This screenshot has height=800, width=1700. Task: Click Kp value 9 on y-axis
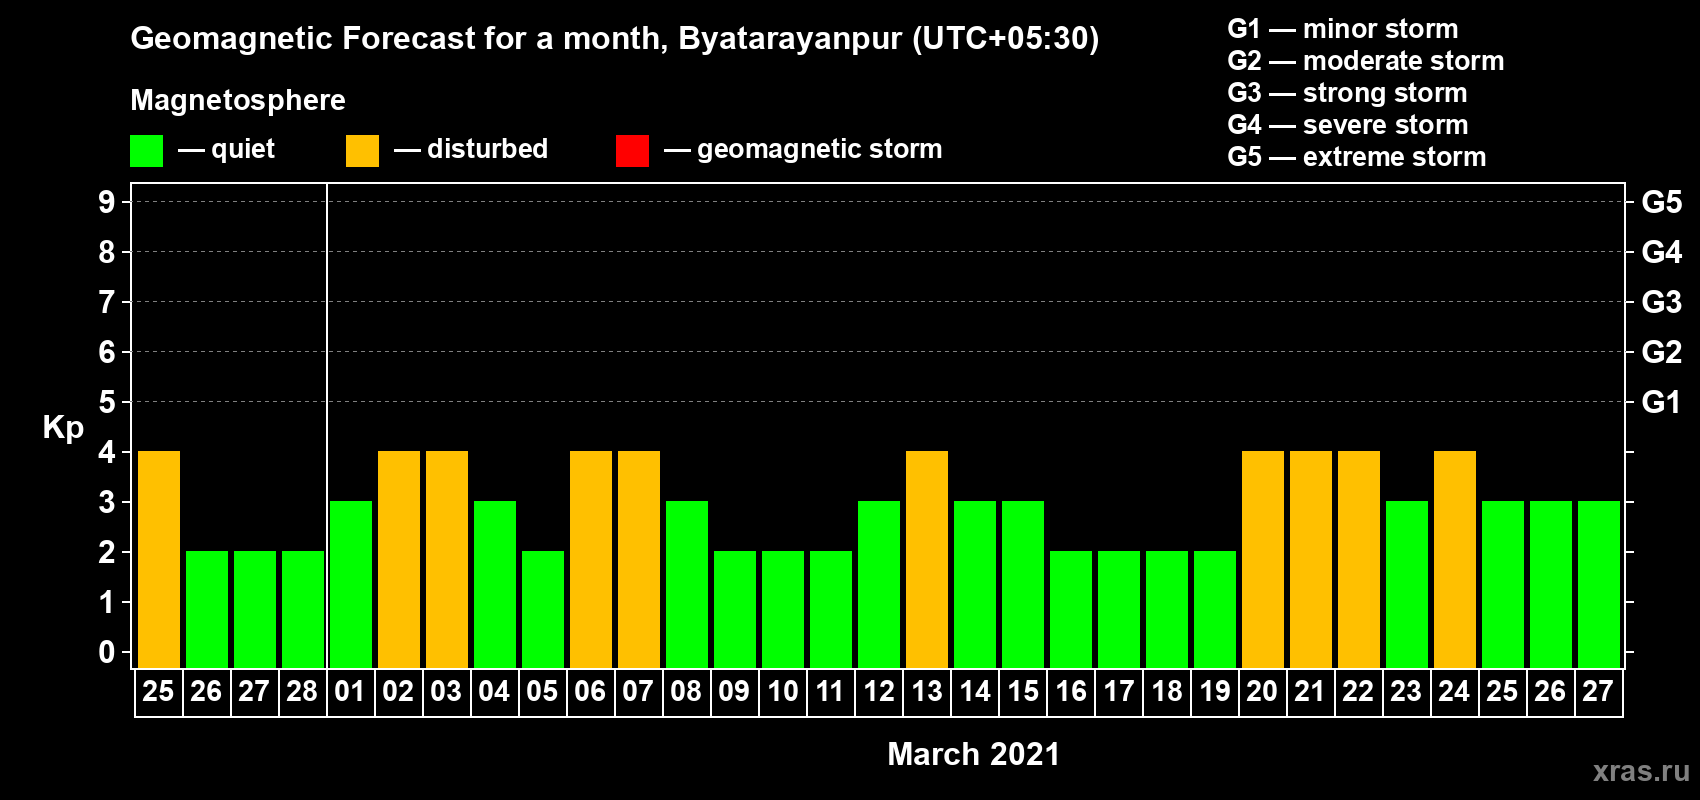tap(107, 202)
